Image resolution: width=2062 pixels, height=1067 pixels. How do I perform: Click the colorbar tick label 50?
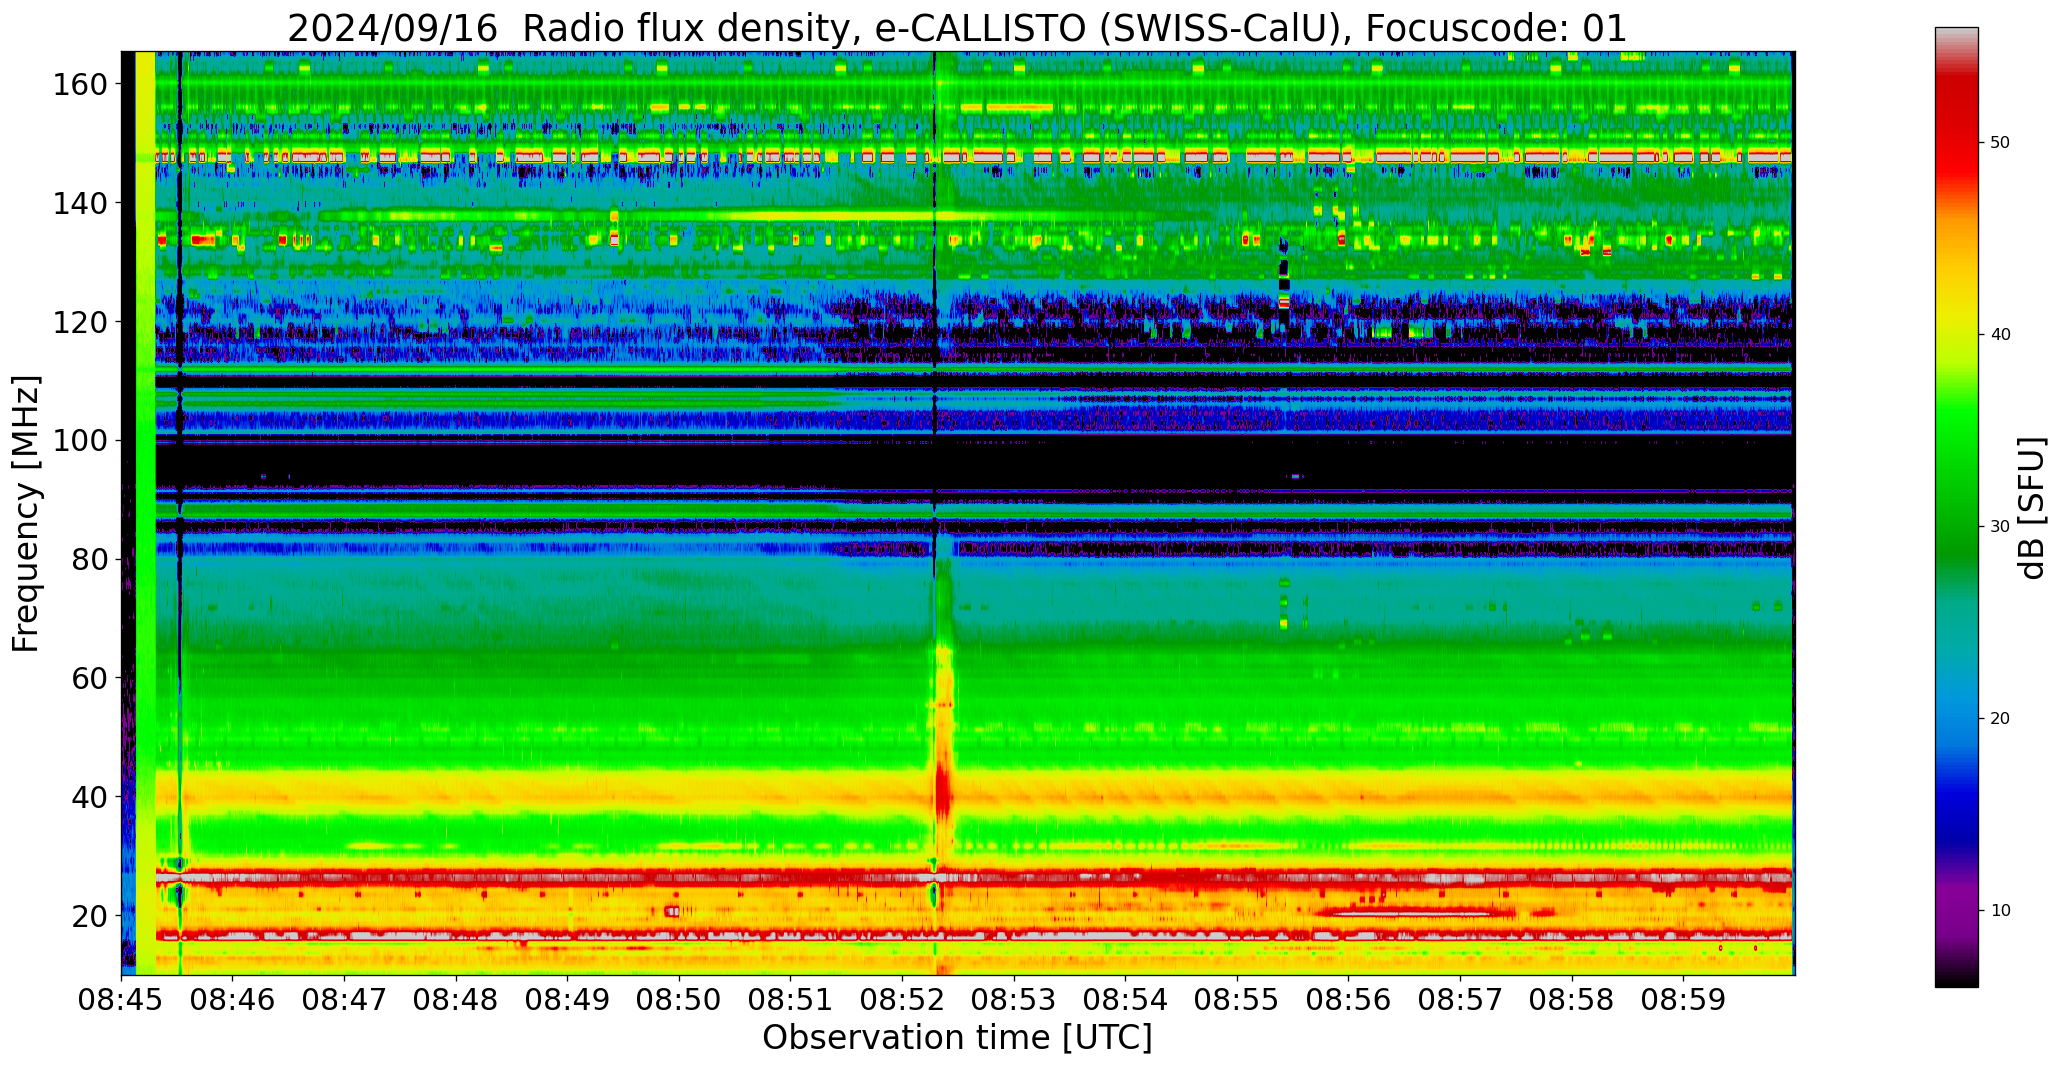[2000, 143]
